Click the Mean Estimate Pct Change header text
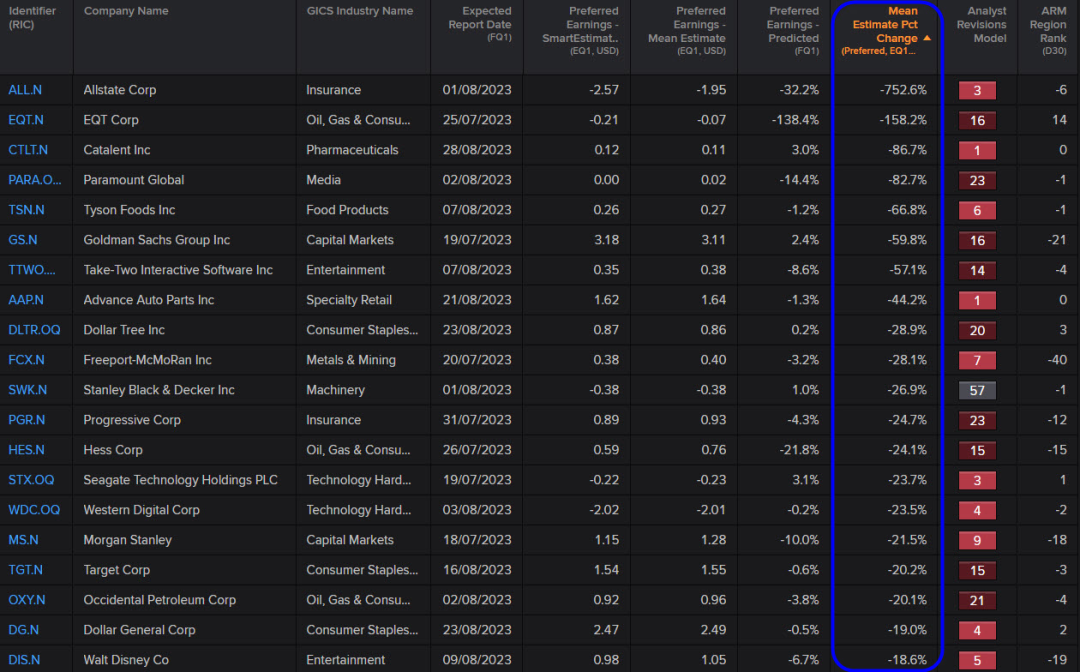 coord(884,25)
